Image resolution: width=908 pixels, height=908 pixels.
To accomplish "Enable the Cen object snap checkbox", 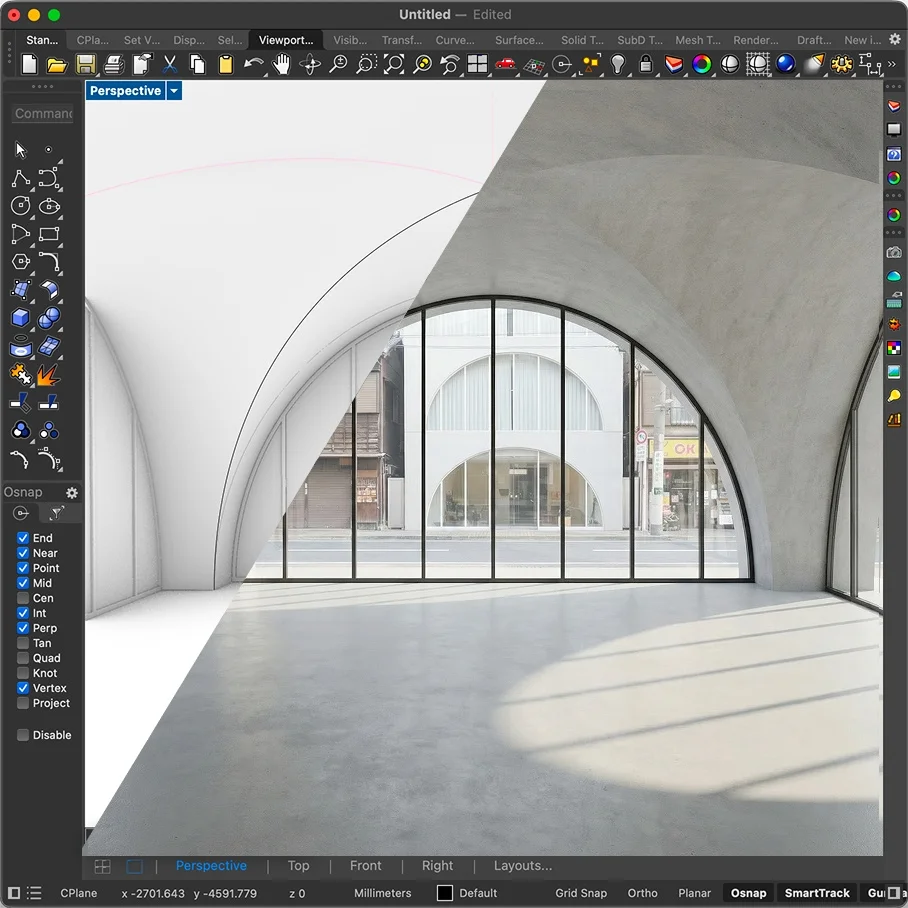I will click(x=23, y=598).
